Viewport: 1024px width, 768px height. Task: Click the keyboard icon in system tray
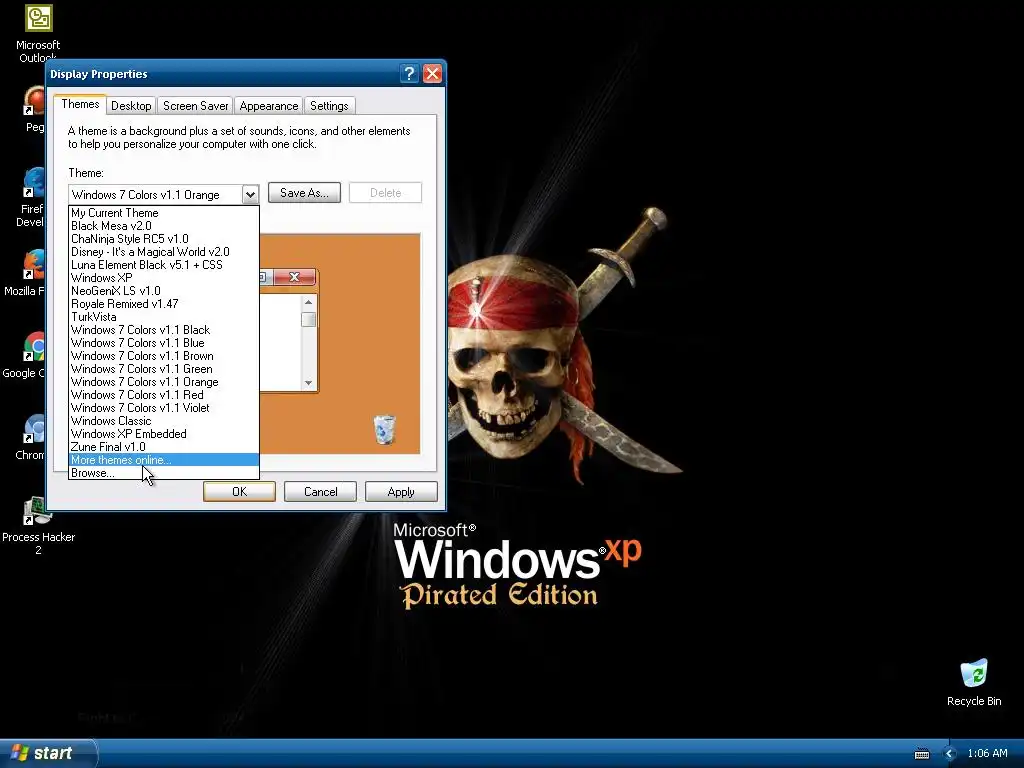click(x=921, y=754)
